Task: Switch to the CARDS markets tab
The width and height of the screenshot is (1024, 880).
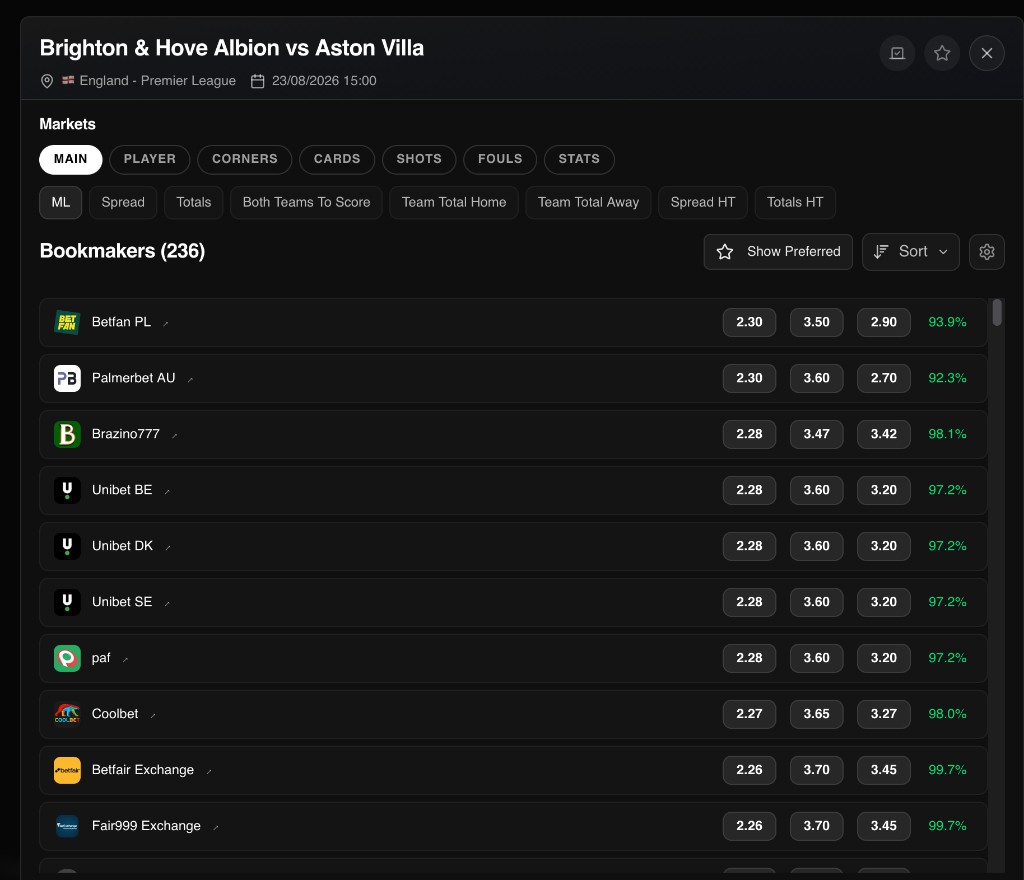Action: pyautogui.click(x=337, y=159)
